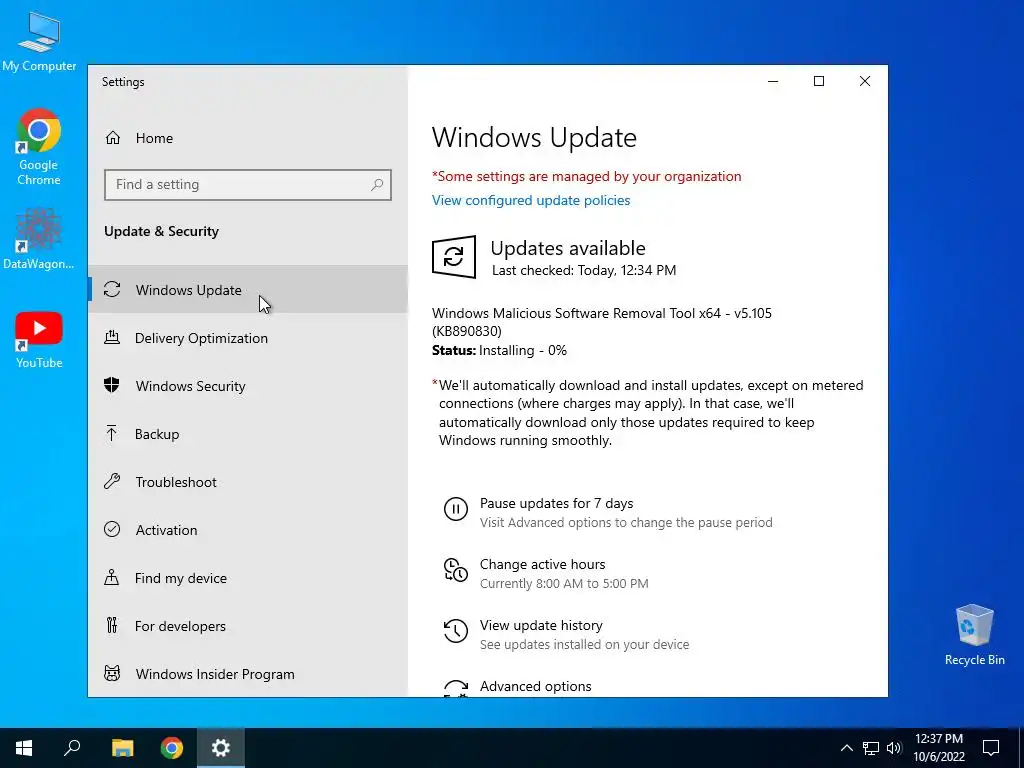Open the notification Action Center icon
This screenshot has height=768, width=1024.
tap(991, 748)
